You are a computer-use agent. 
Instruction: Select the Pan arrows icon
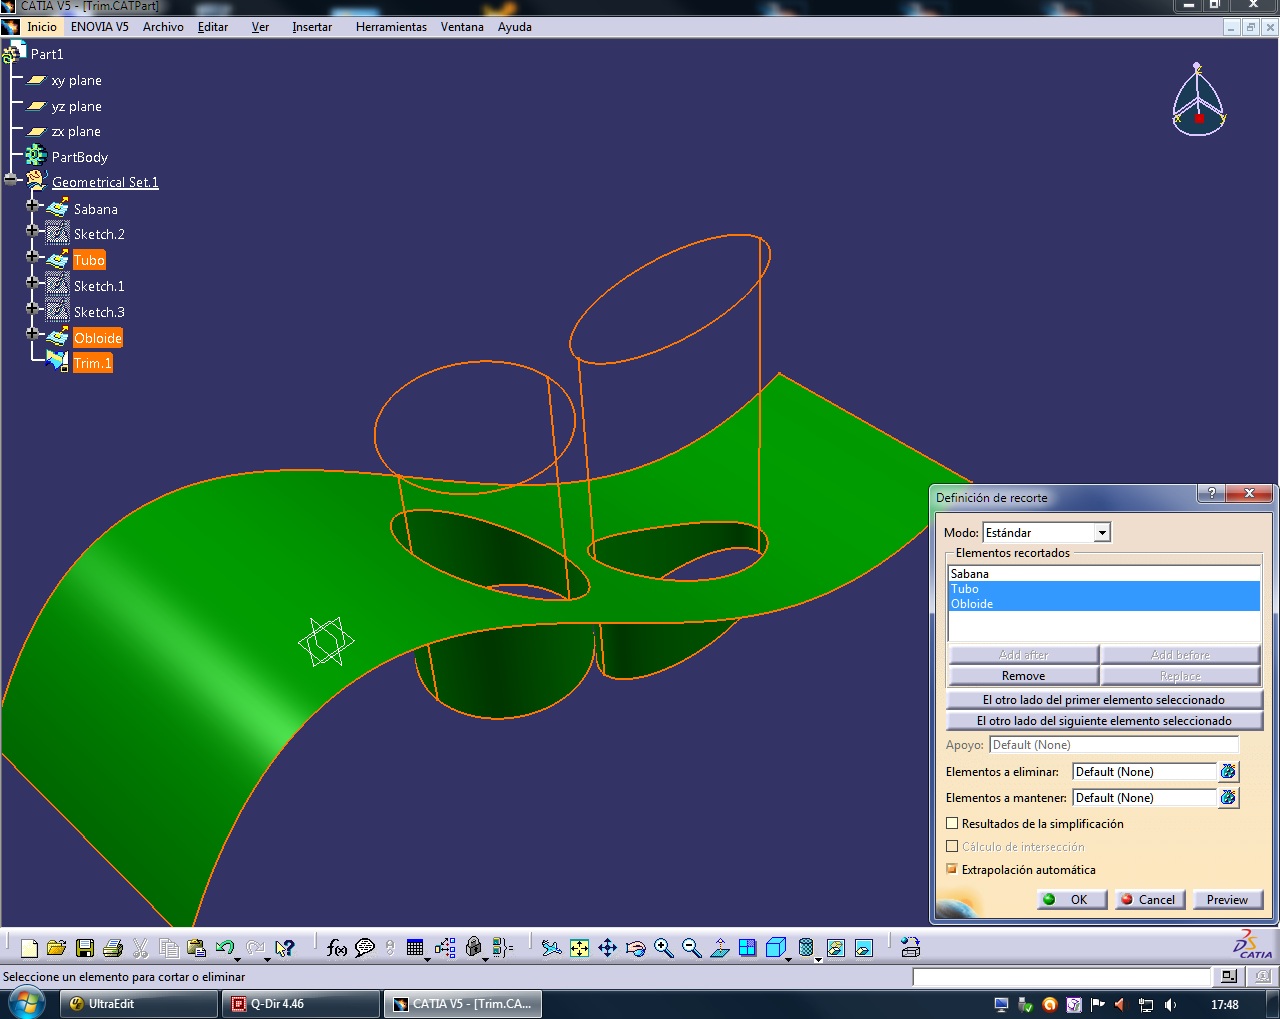(607, 948)
